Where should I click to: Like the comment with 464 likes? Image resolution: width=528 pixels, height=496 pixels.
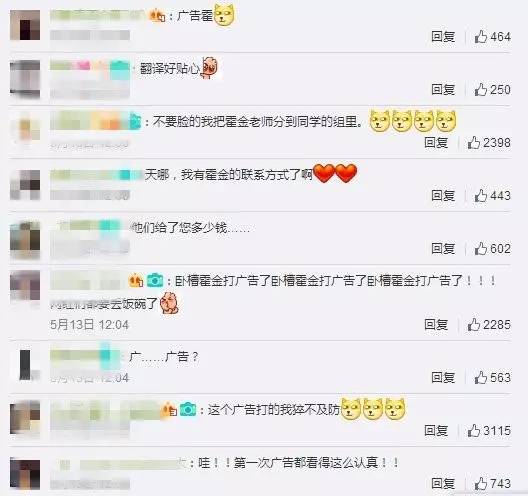tap(481, 36)
